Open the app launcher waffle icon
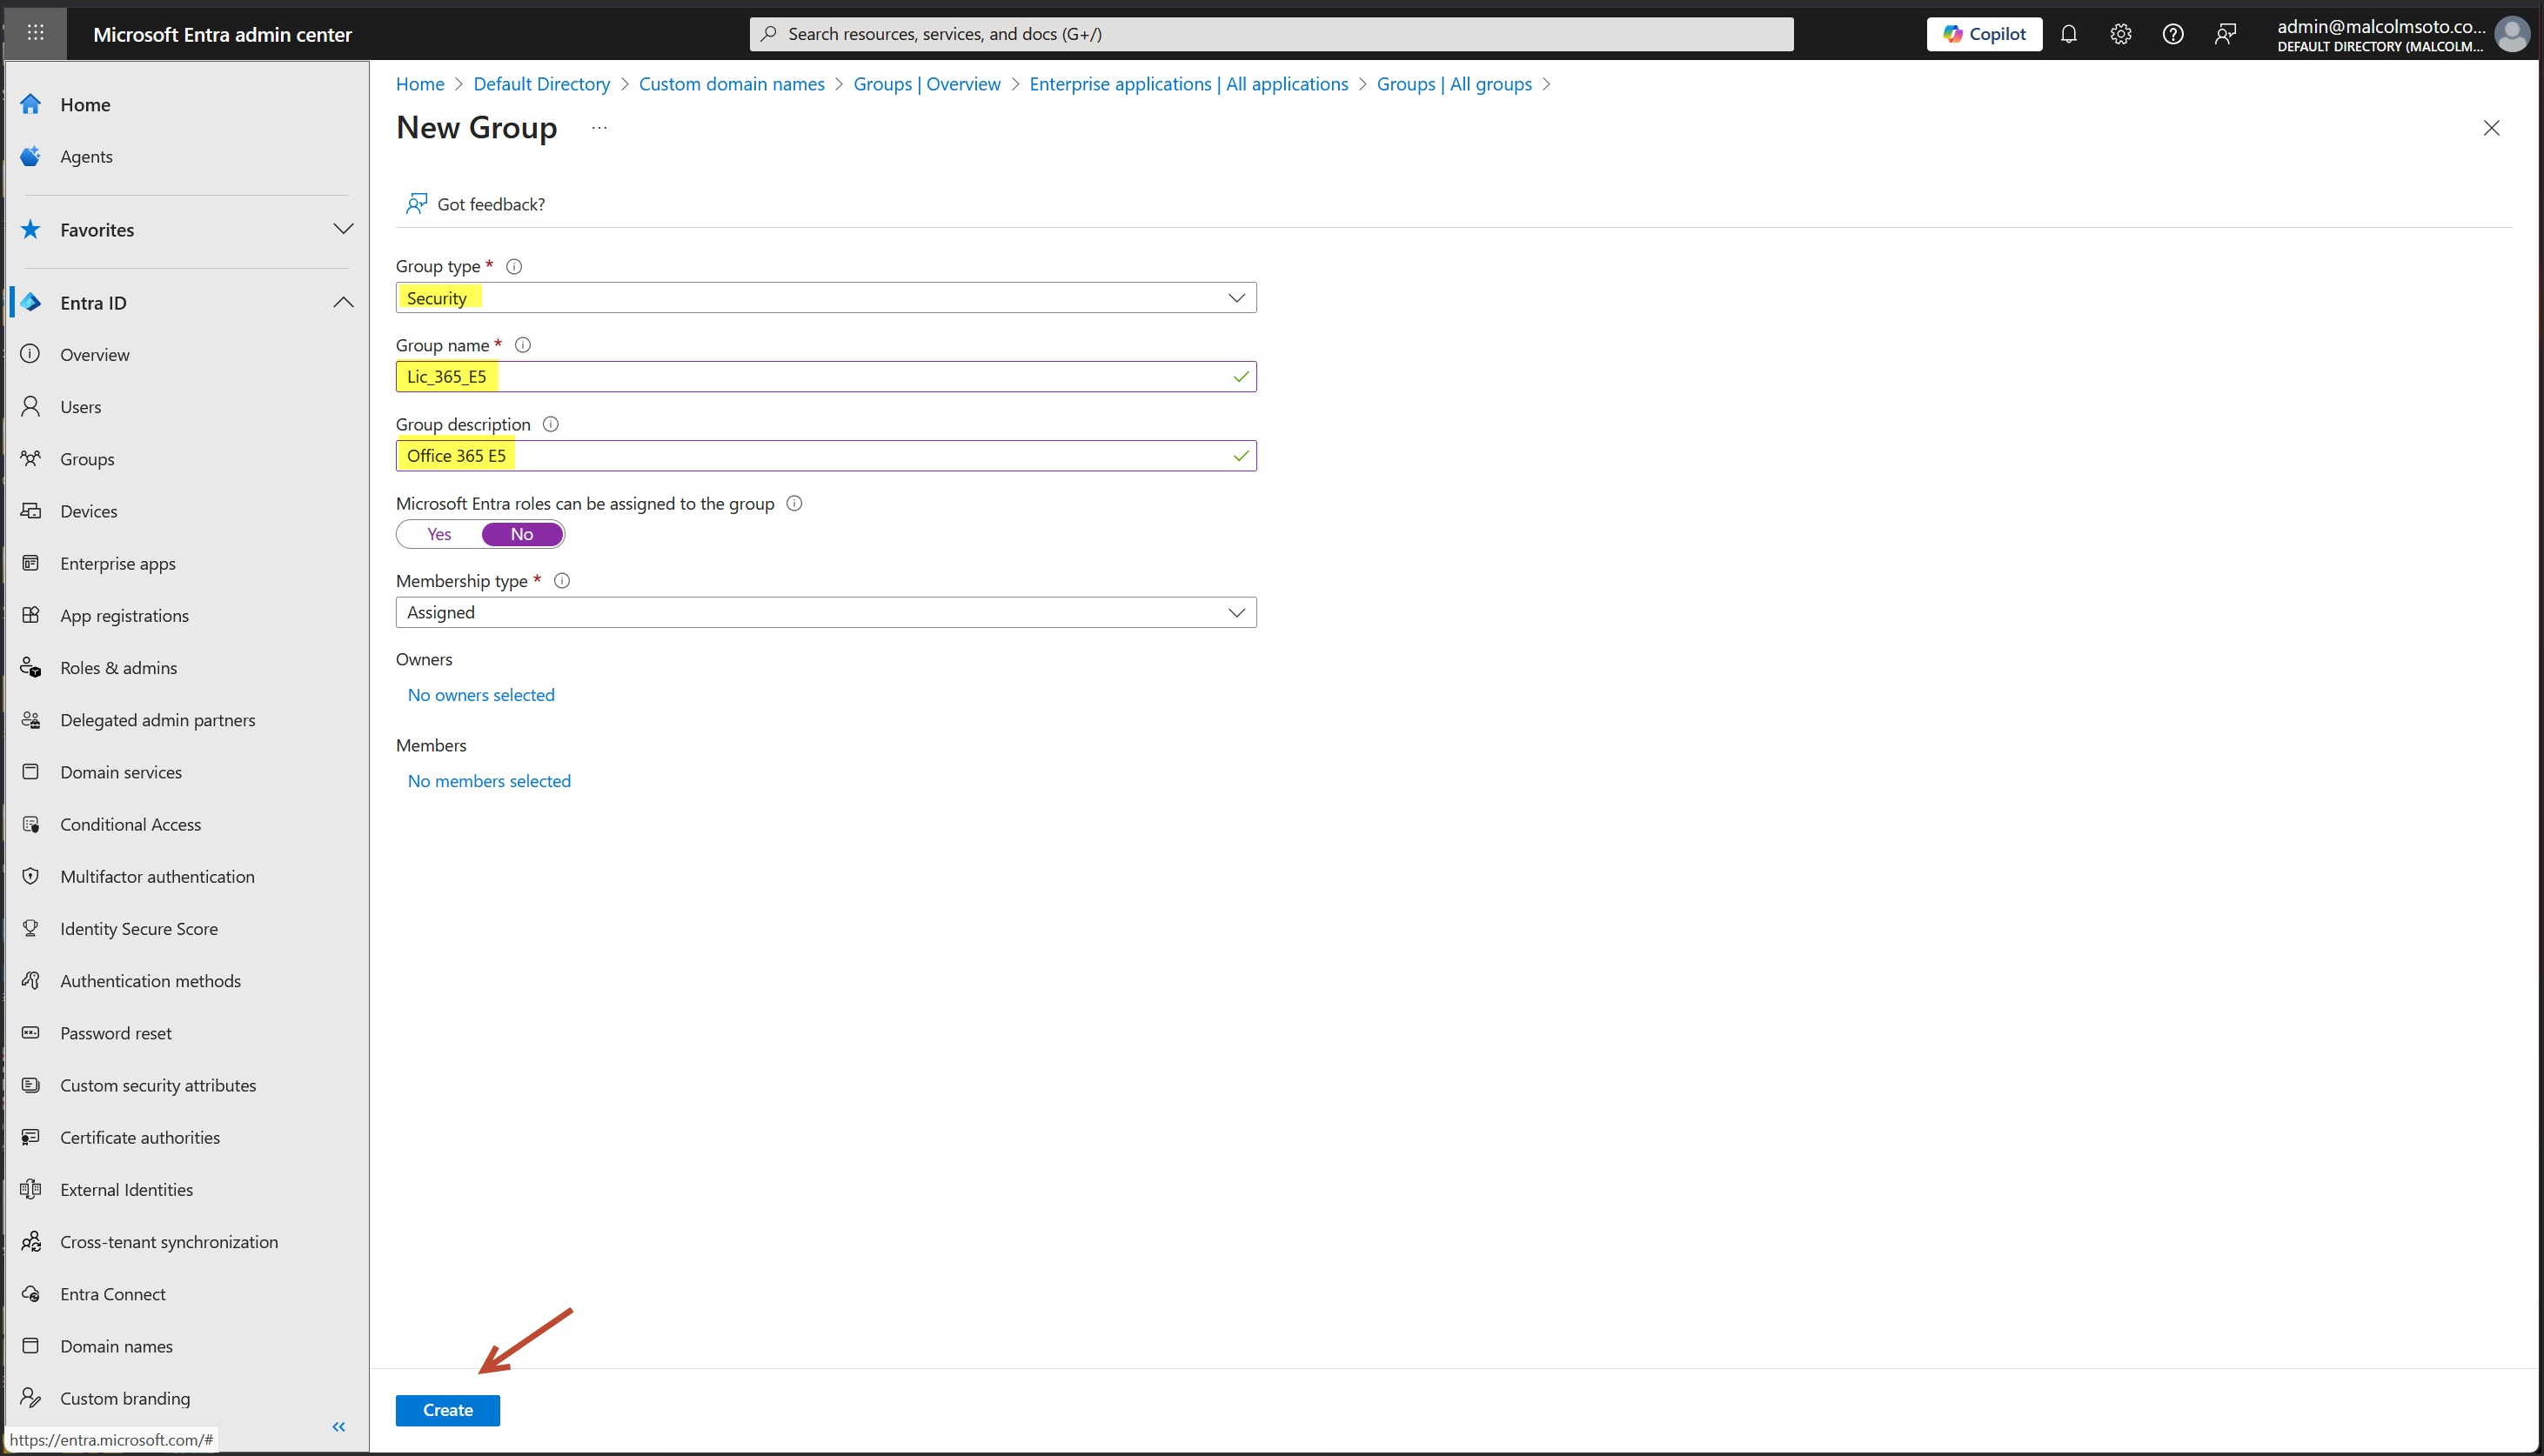Image resolution: width=2544 pixels, height=1456 pixels. point(36,33)
